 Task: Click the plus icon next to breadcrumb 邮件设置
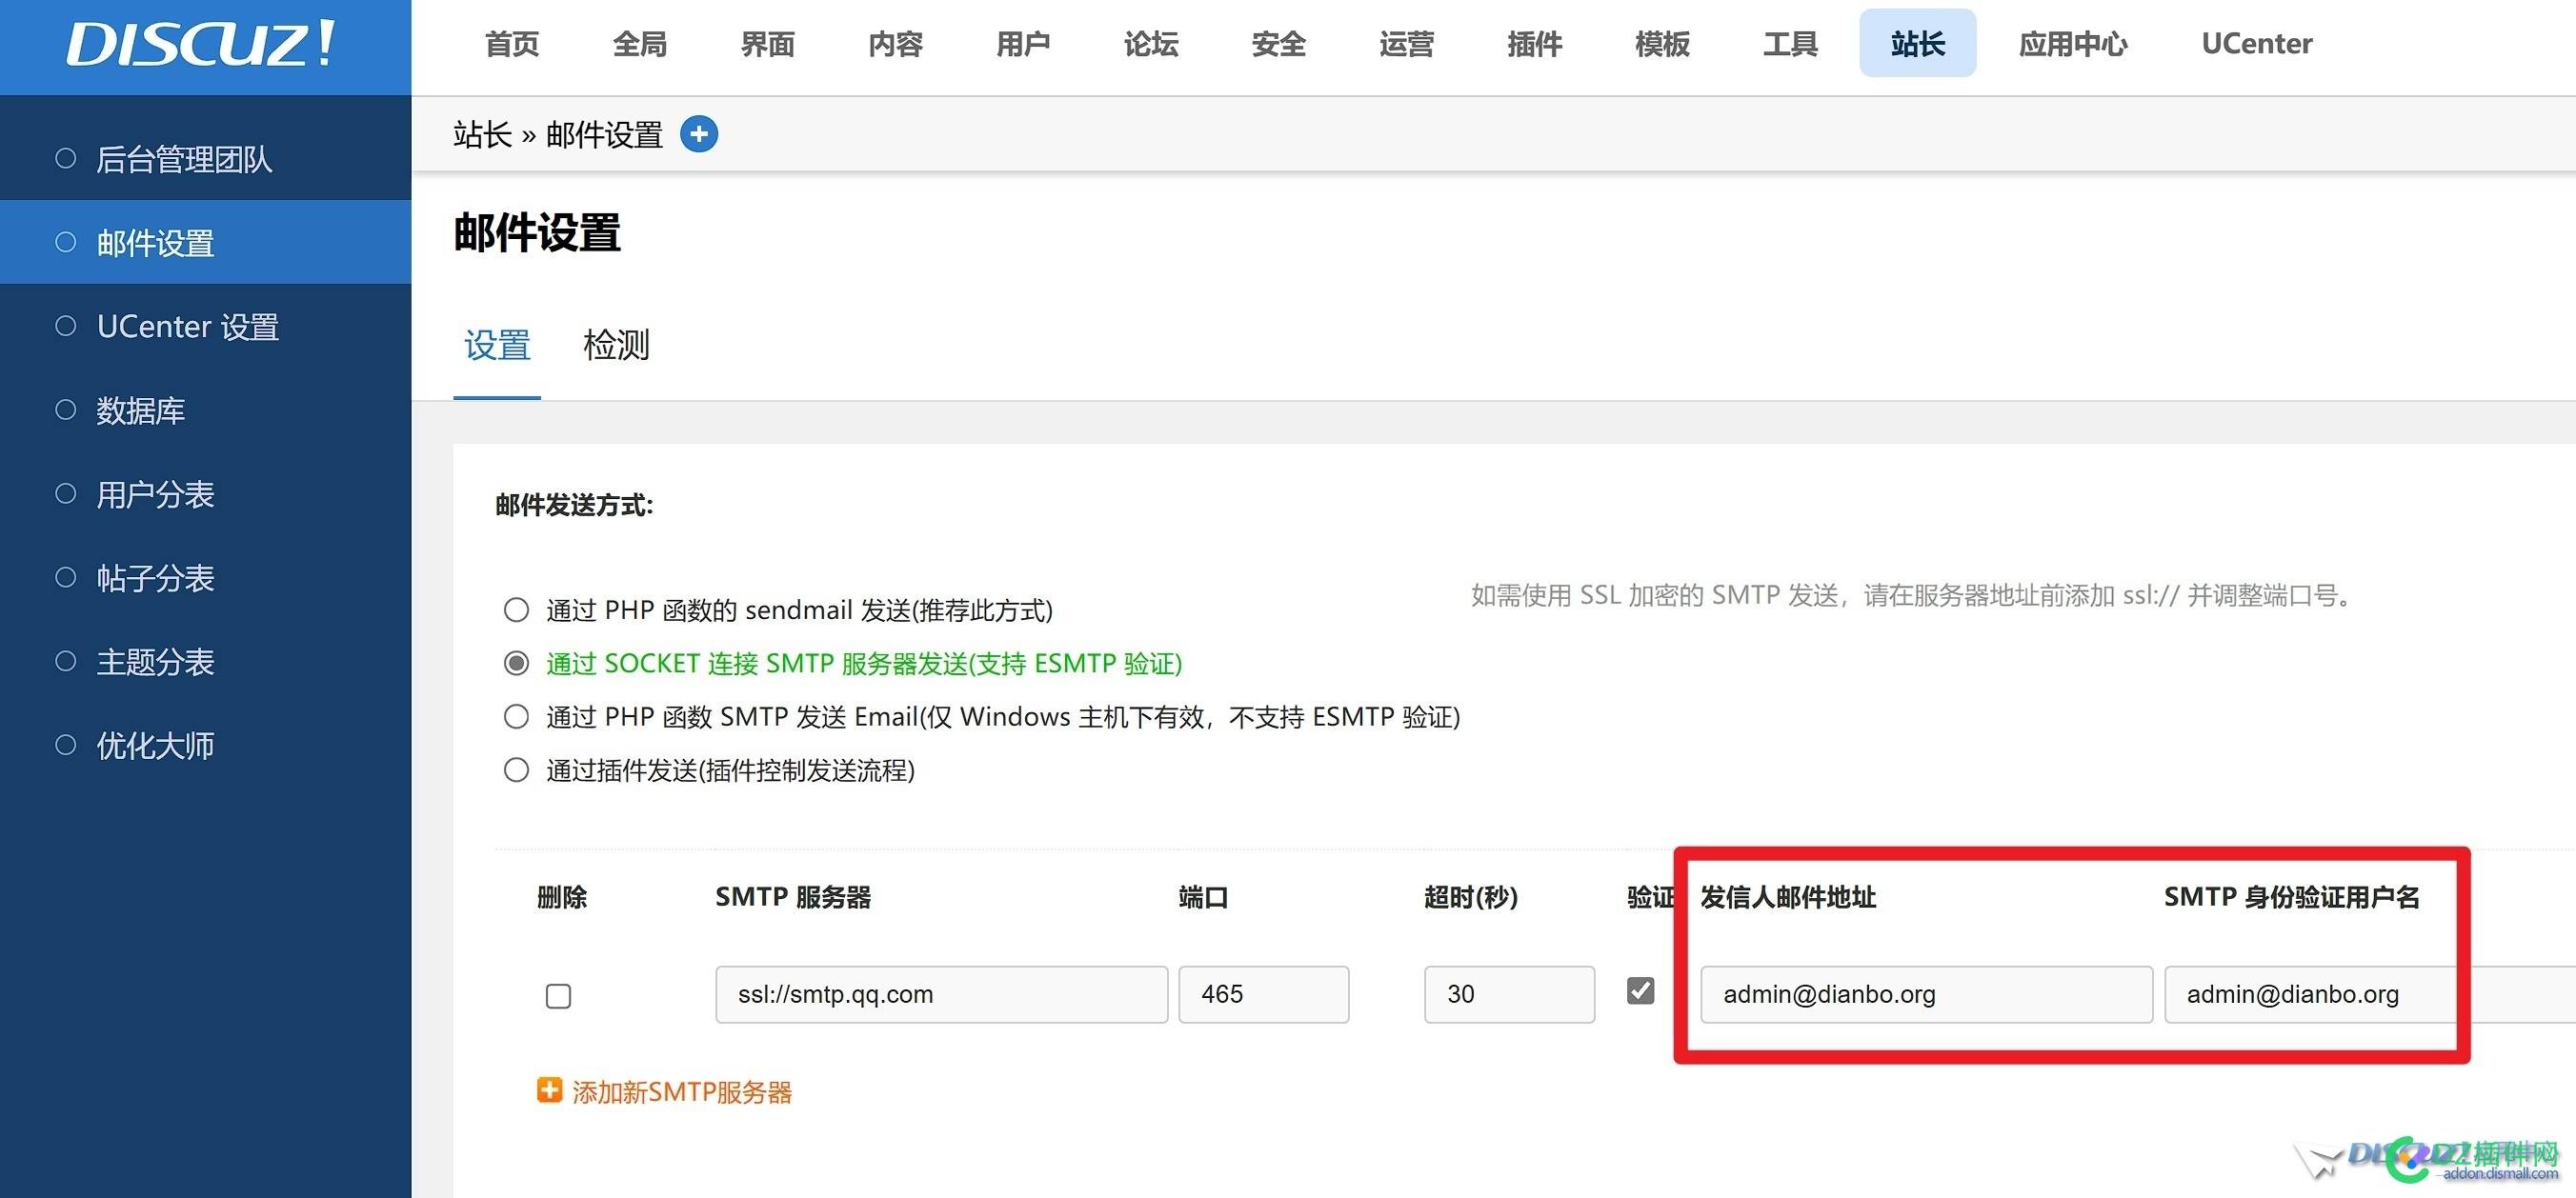[700, 133]
